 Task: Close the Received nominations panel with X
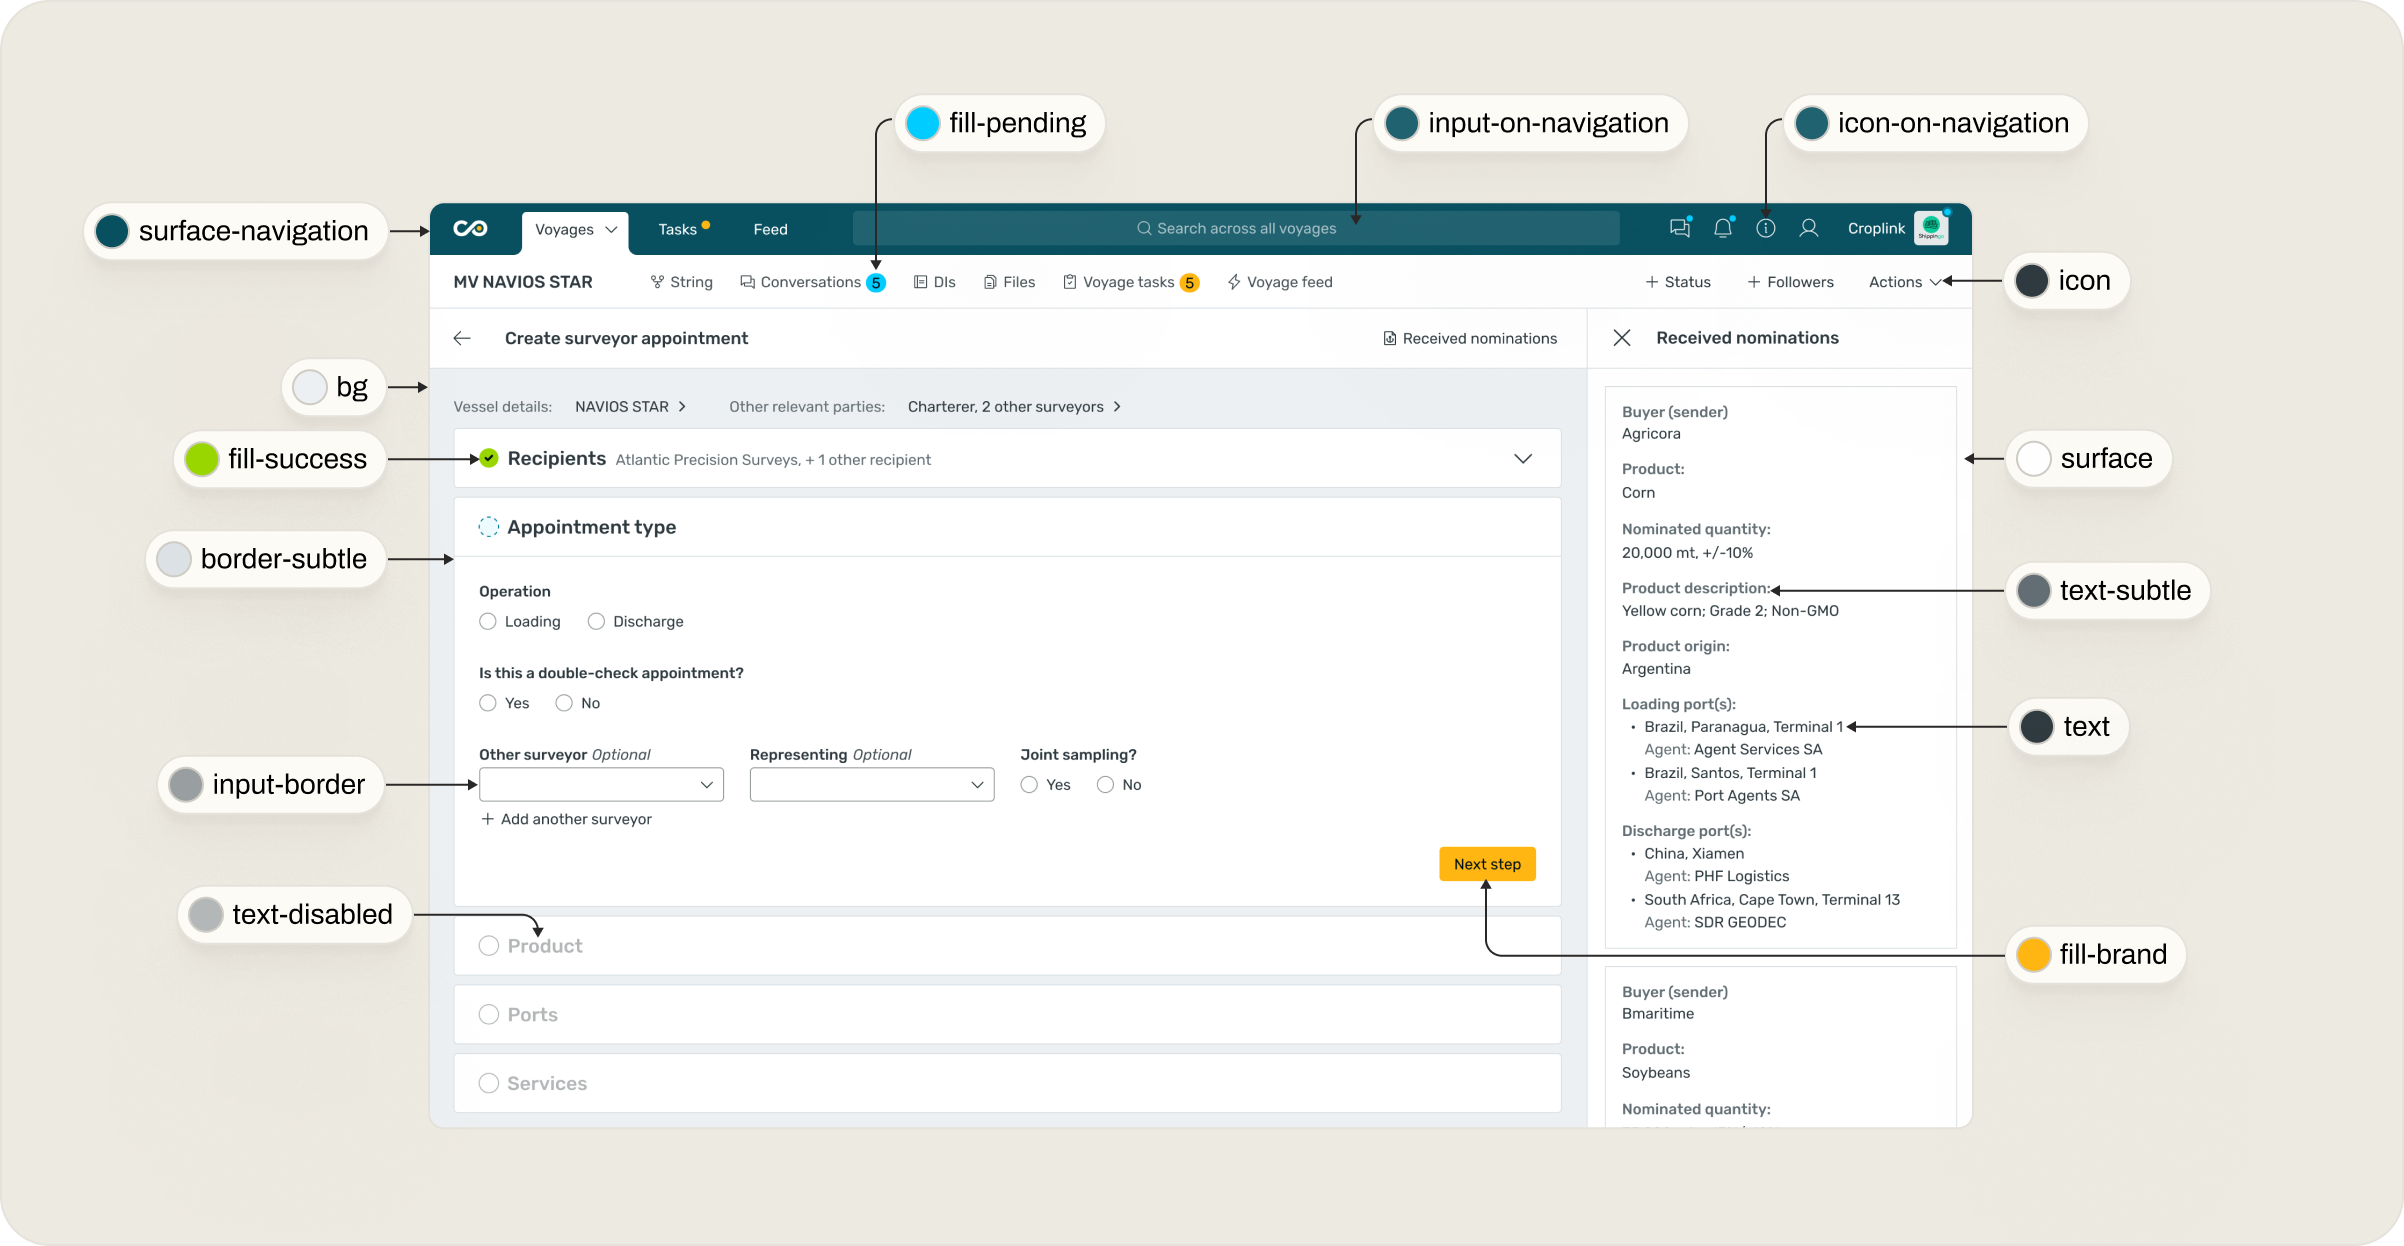tap(1622, 338)
